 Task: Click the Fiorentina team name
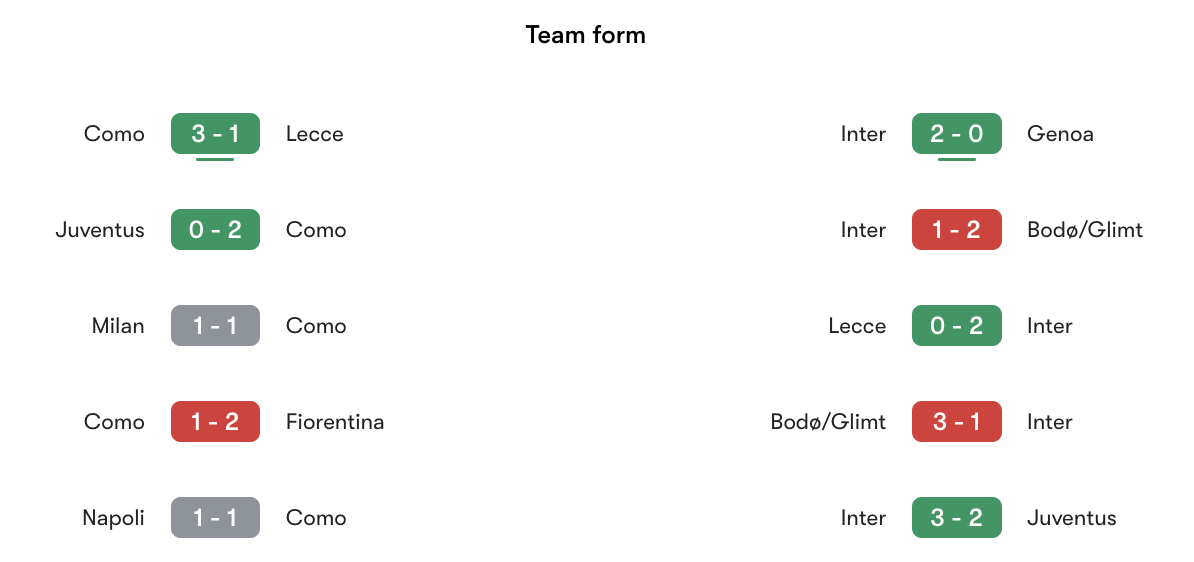[x=335, y=422]
